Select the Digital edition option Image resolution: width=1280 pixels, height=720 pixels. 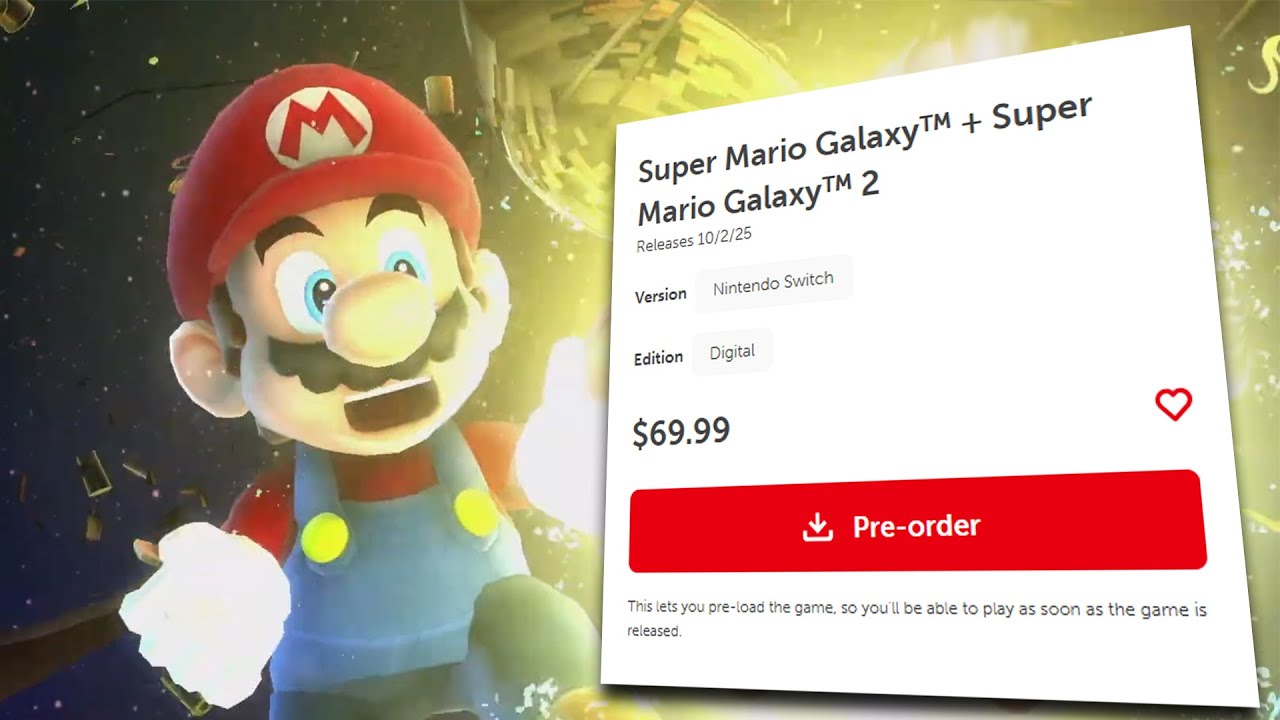(732, 352)
